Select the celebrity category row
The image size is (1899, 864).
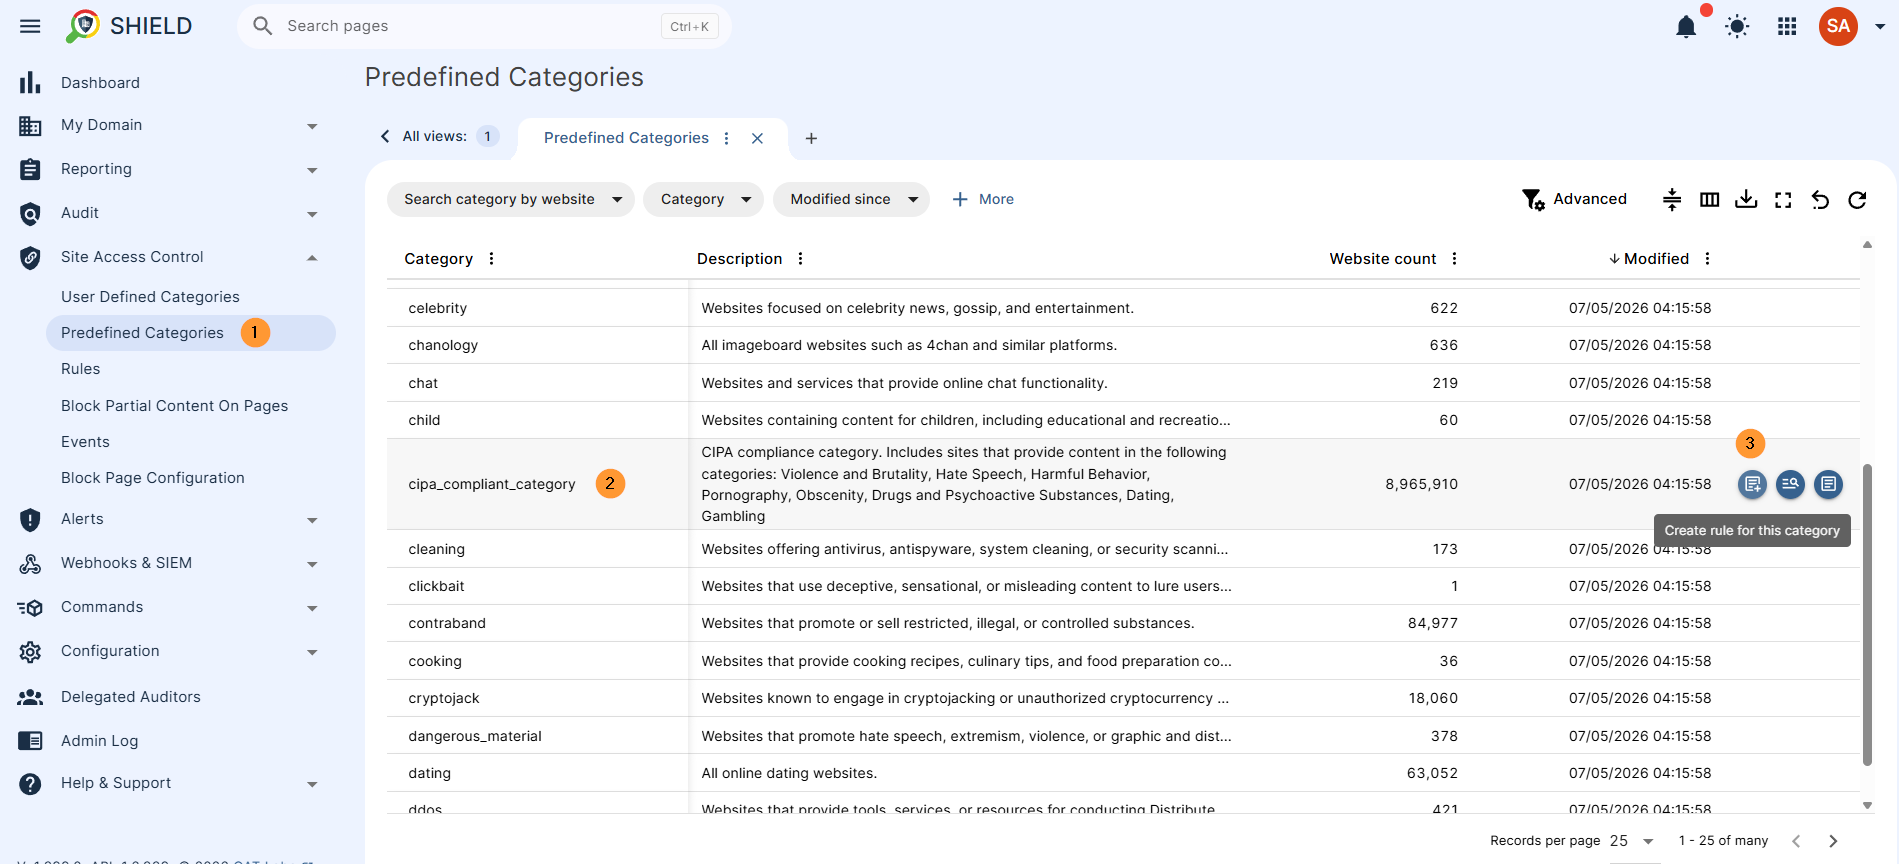coord(1123,308)
